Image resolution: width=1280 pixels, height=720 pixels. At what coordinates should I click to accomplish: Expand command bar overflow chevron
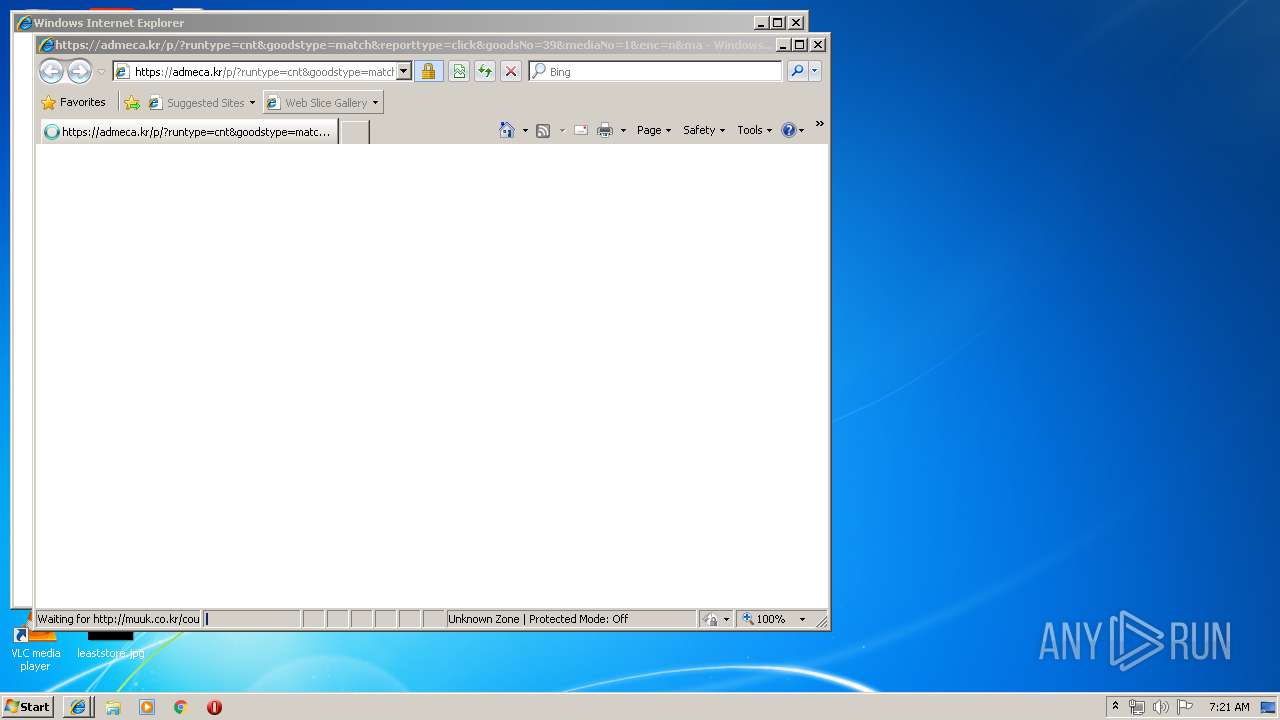pos(819,125)
